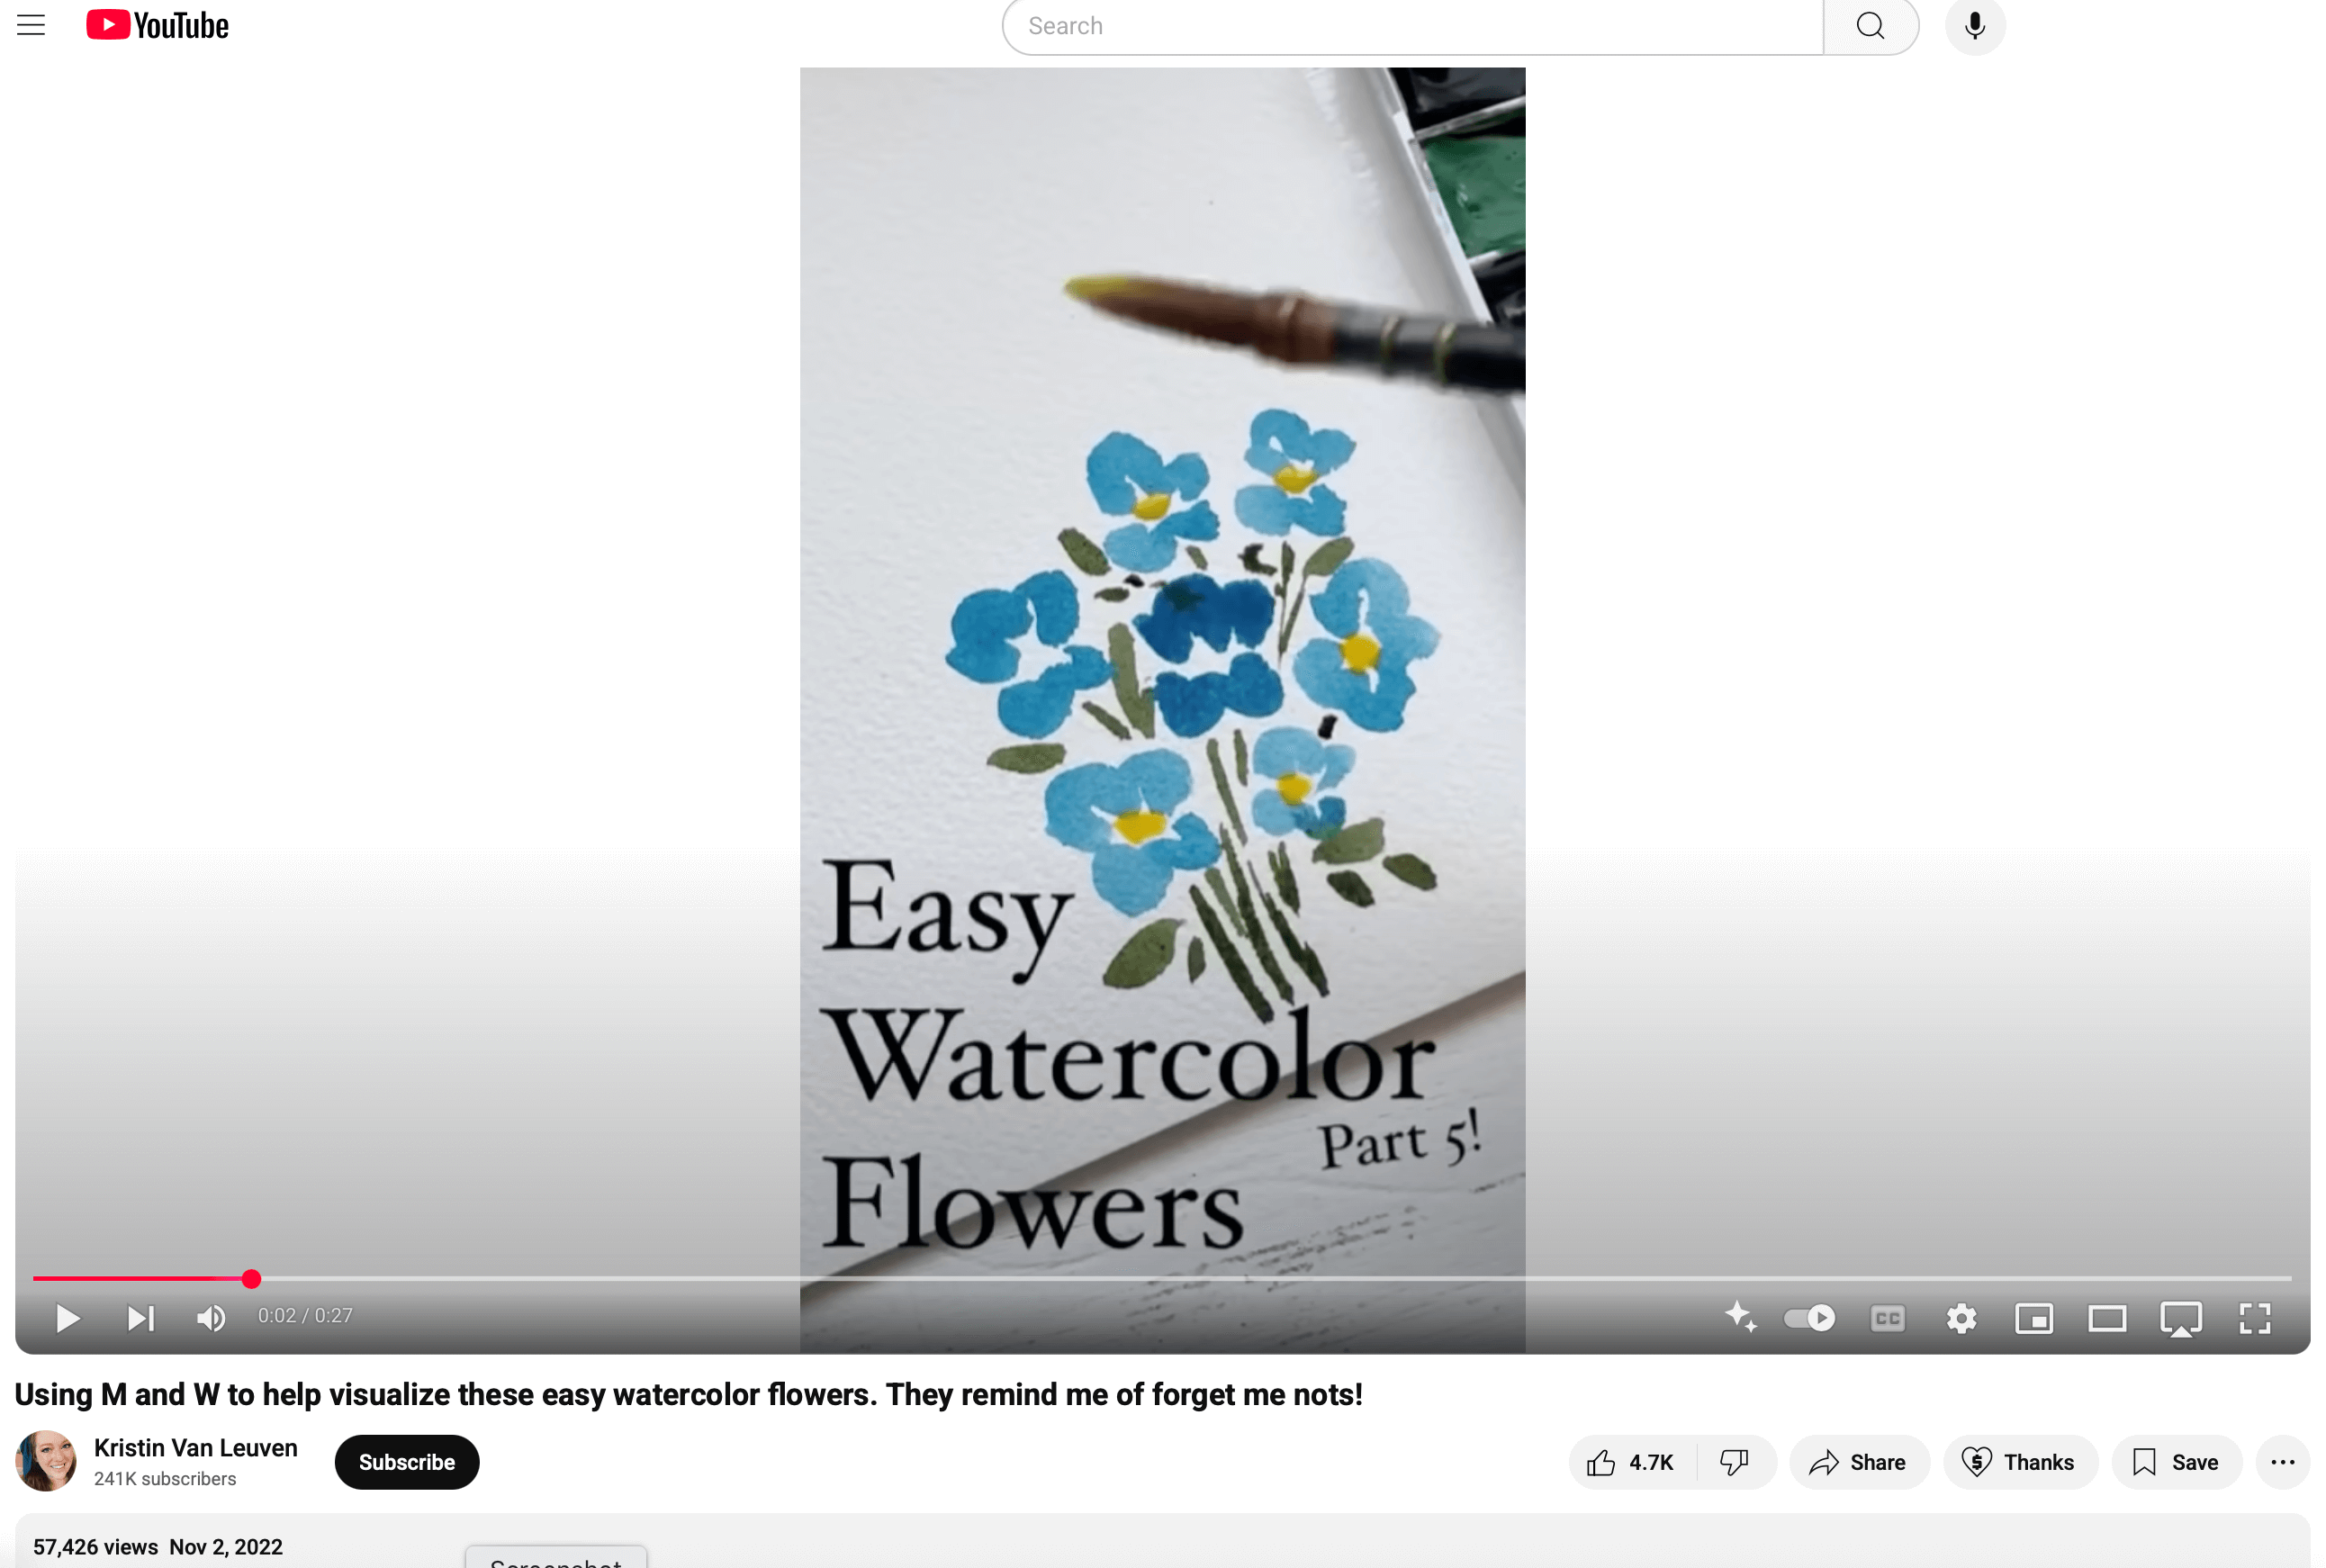
Task: Cast video to a screen
Action: coord(2181,1318)
